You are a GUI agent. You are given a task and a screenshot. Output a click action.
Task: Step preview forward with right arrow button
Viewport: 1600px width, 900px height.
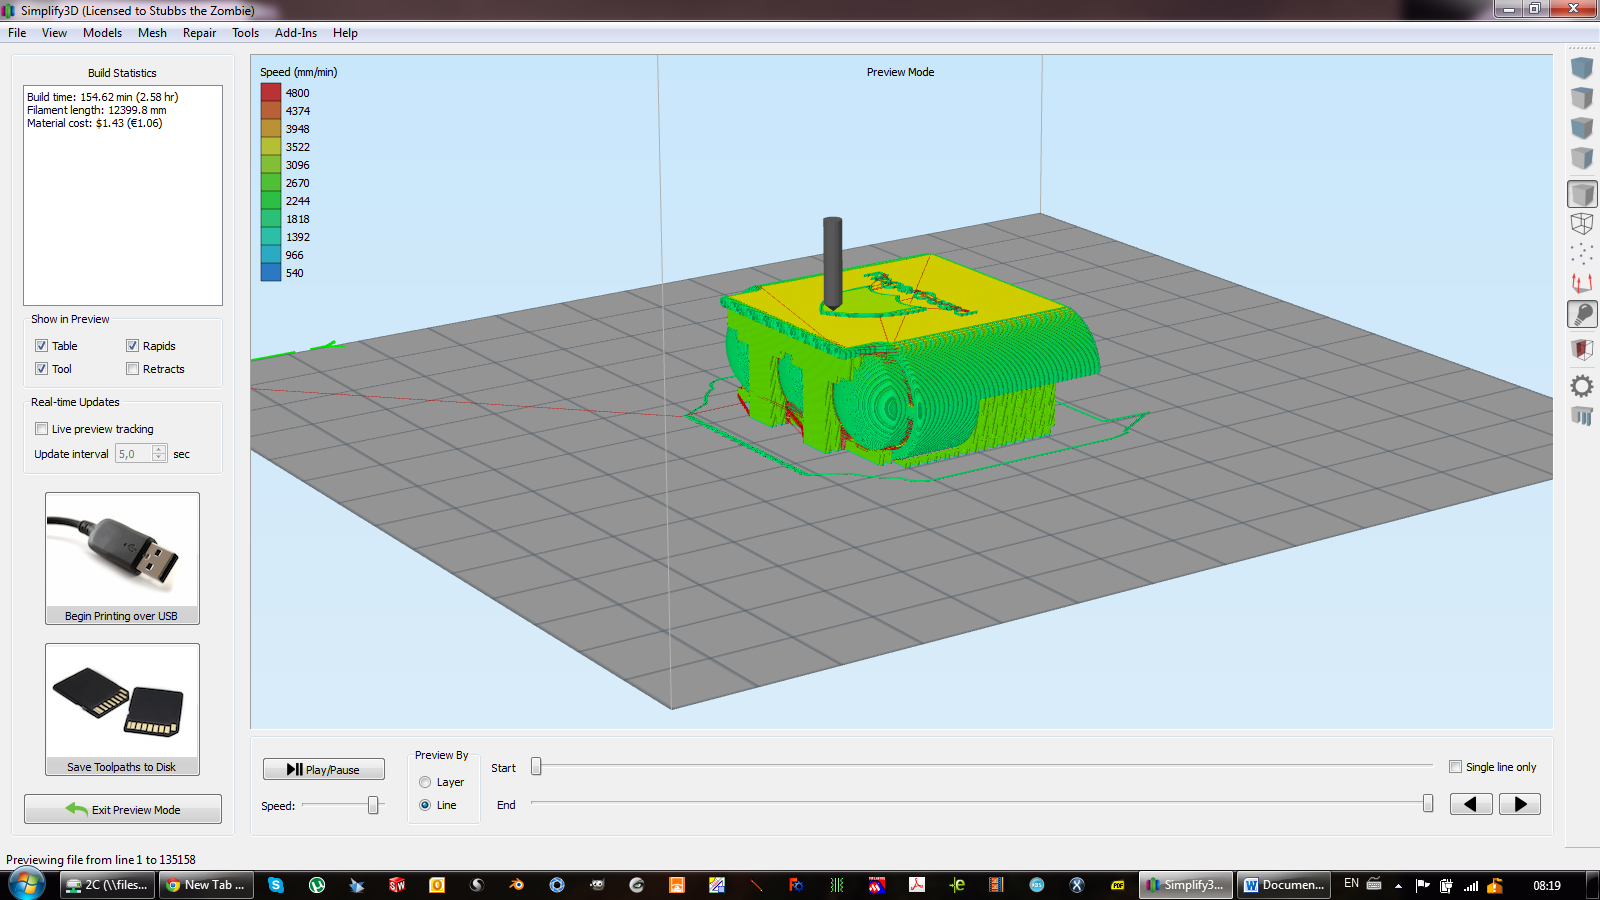(x=1520, y=804)
